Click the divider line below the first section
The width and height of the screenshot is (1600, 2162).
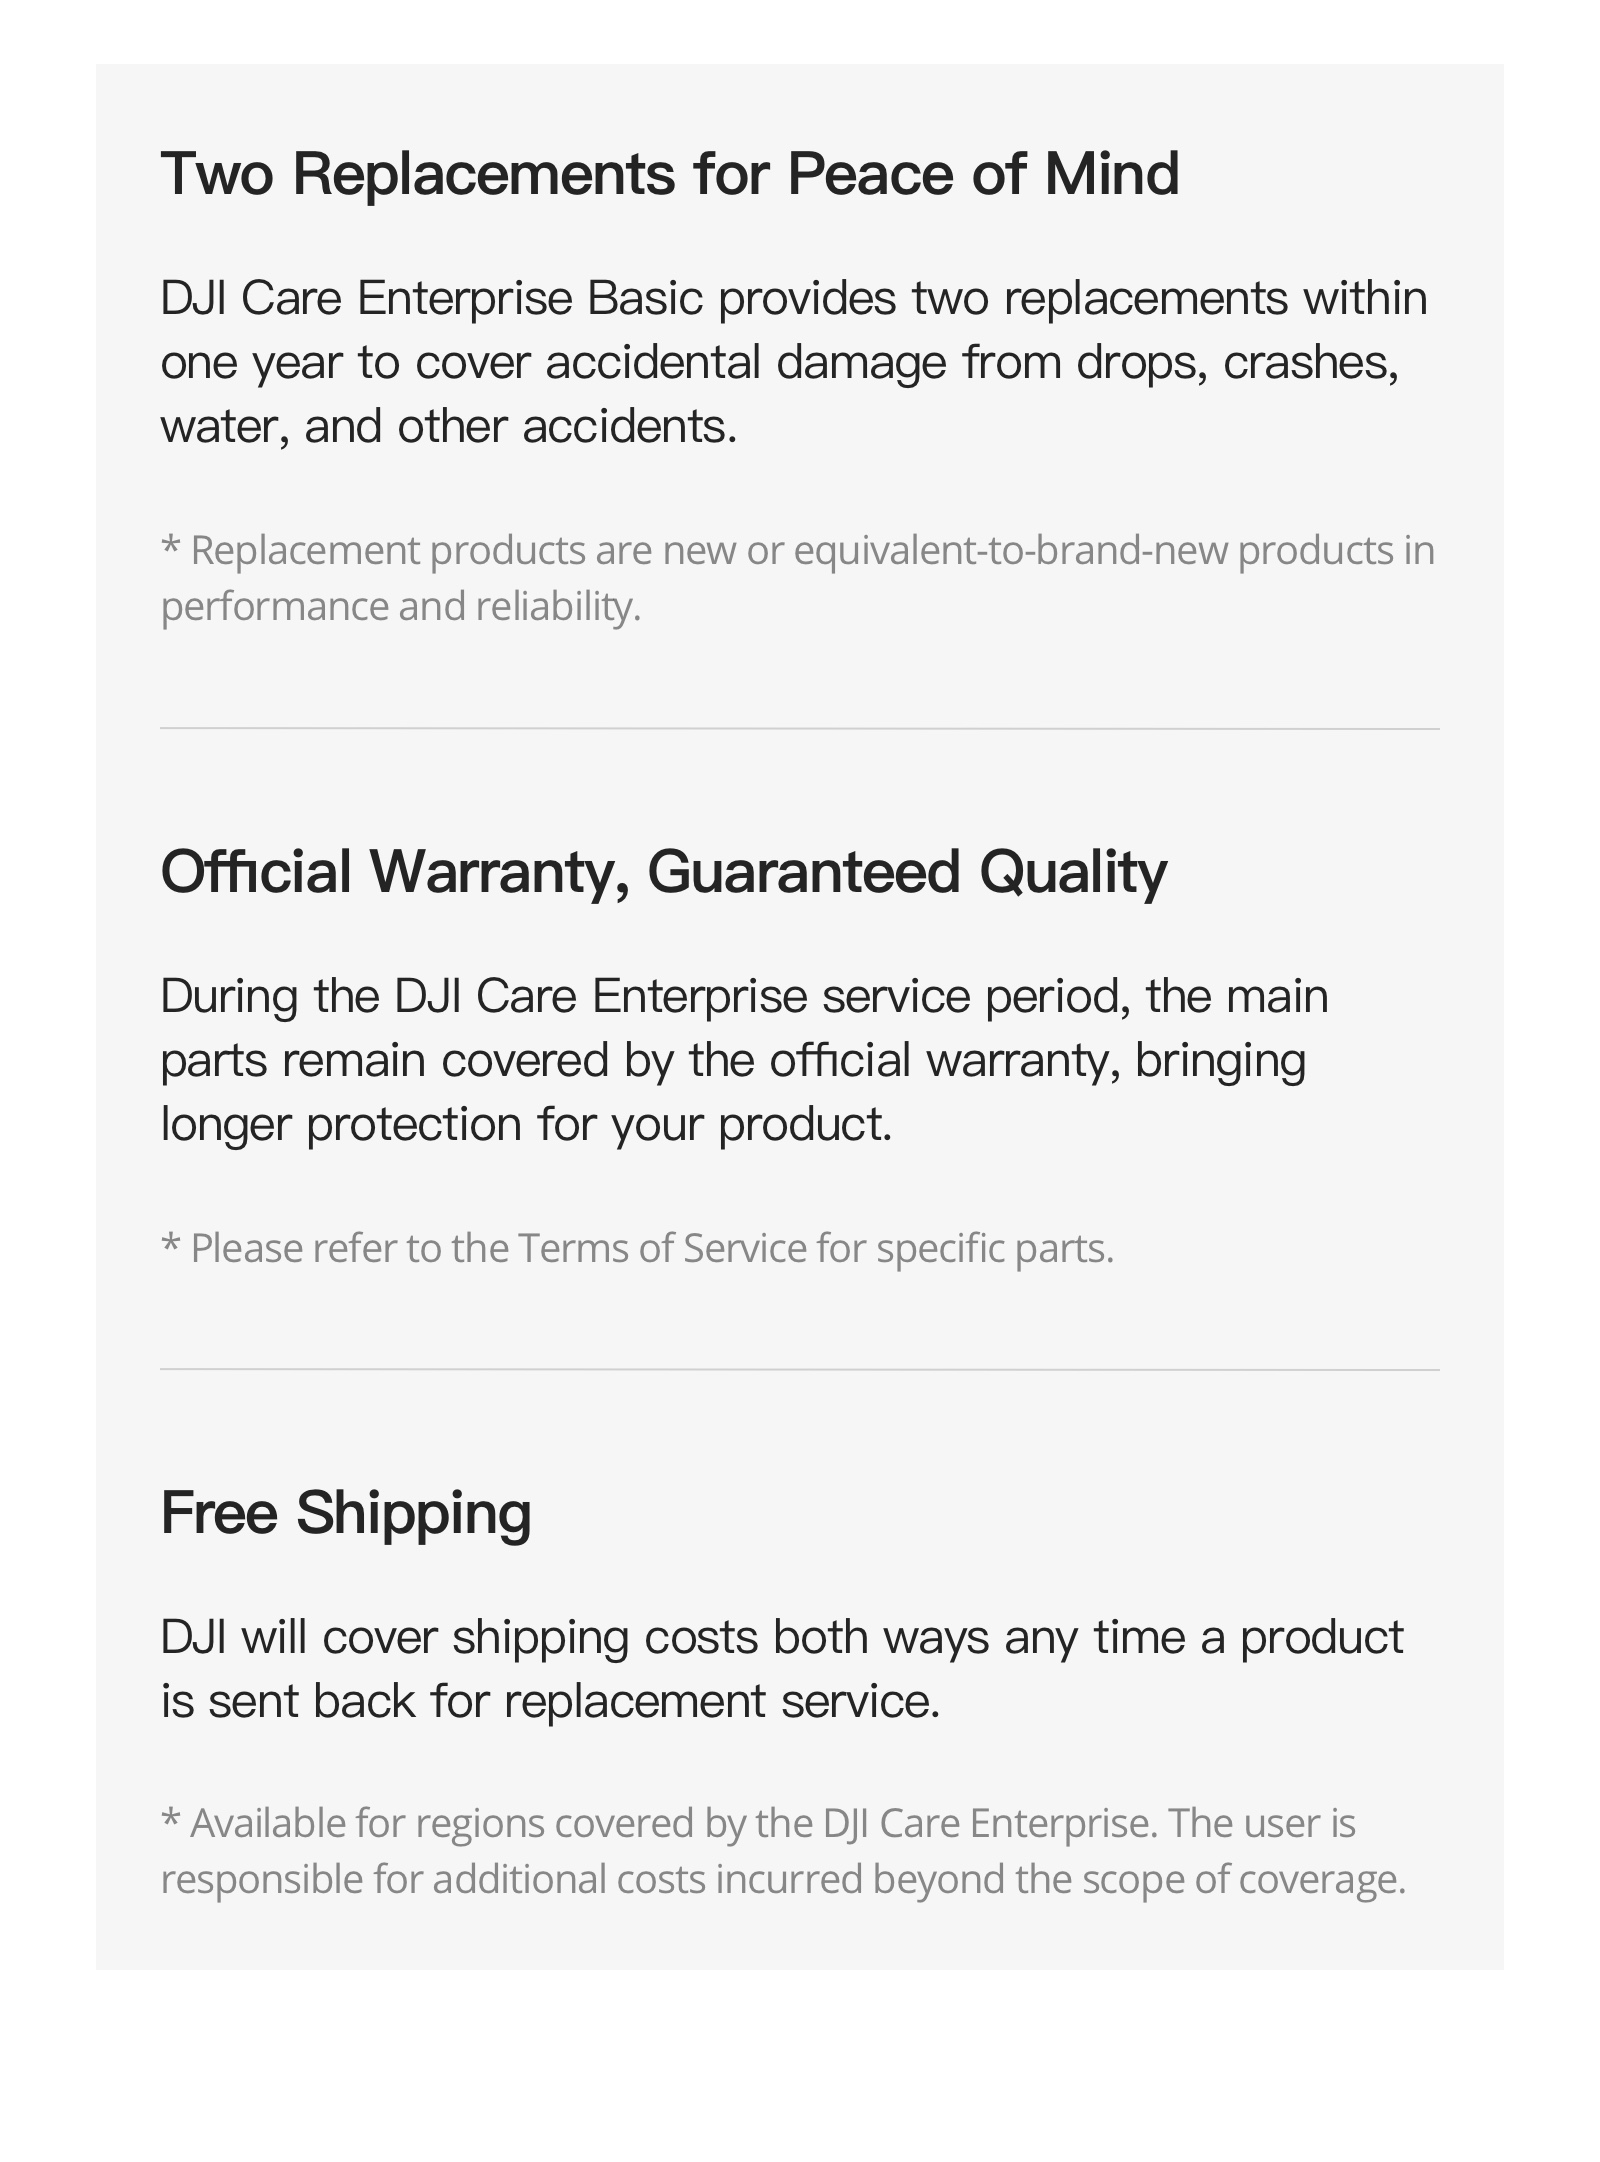click(800, 729)
